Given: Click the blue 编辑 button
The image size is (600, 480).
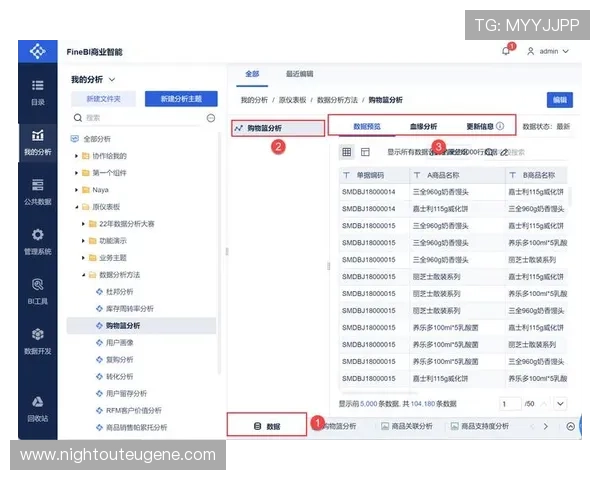Looking at the screenshot, I should [559, 100].
